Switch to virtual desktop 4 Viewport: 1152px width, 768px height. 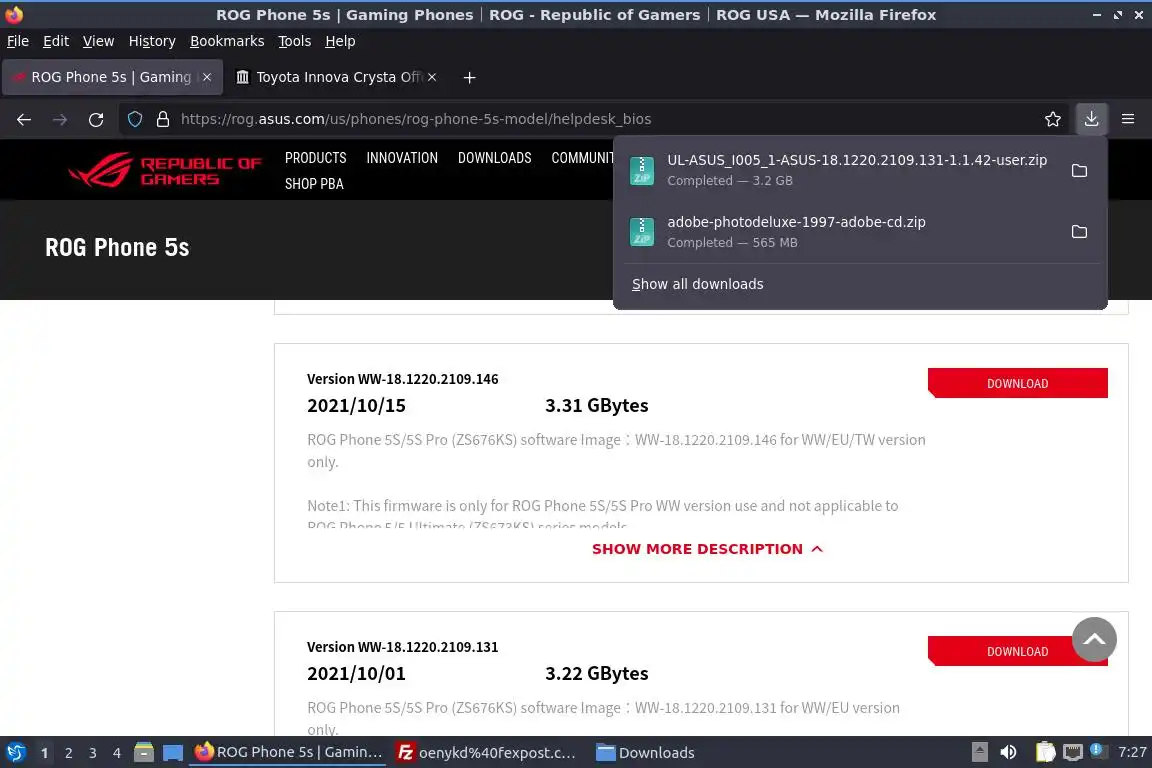coord(117,753)
